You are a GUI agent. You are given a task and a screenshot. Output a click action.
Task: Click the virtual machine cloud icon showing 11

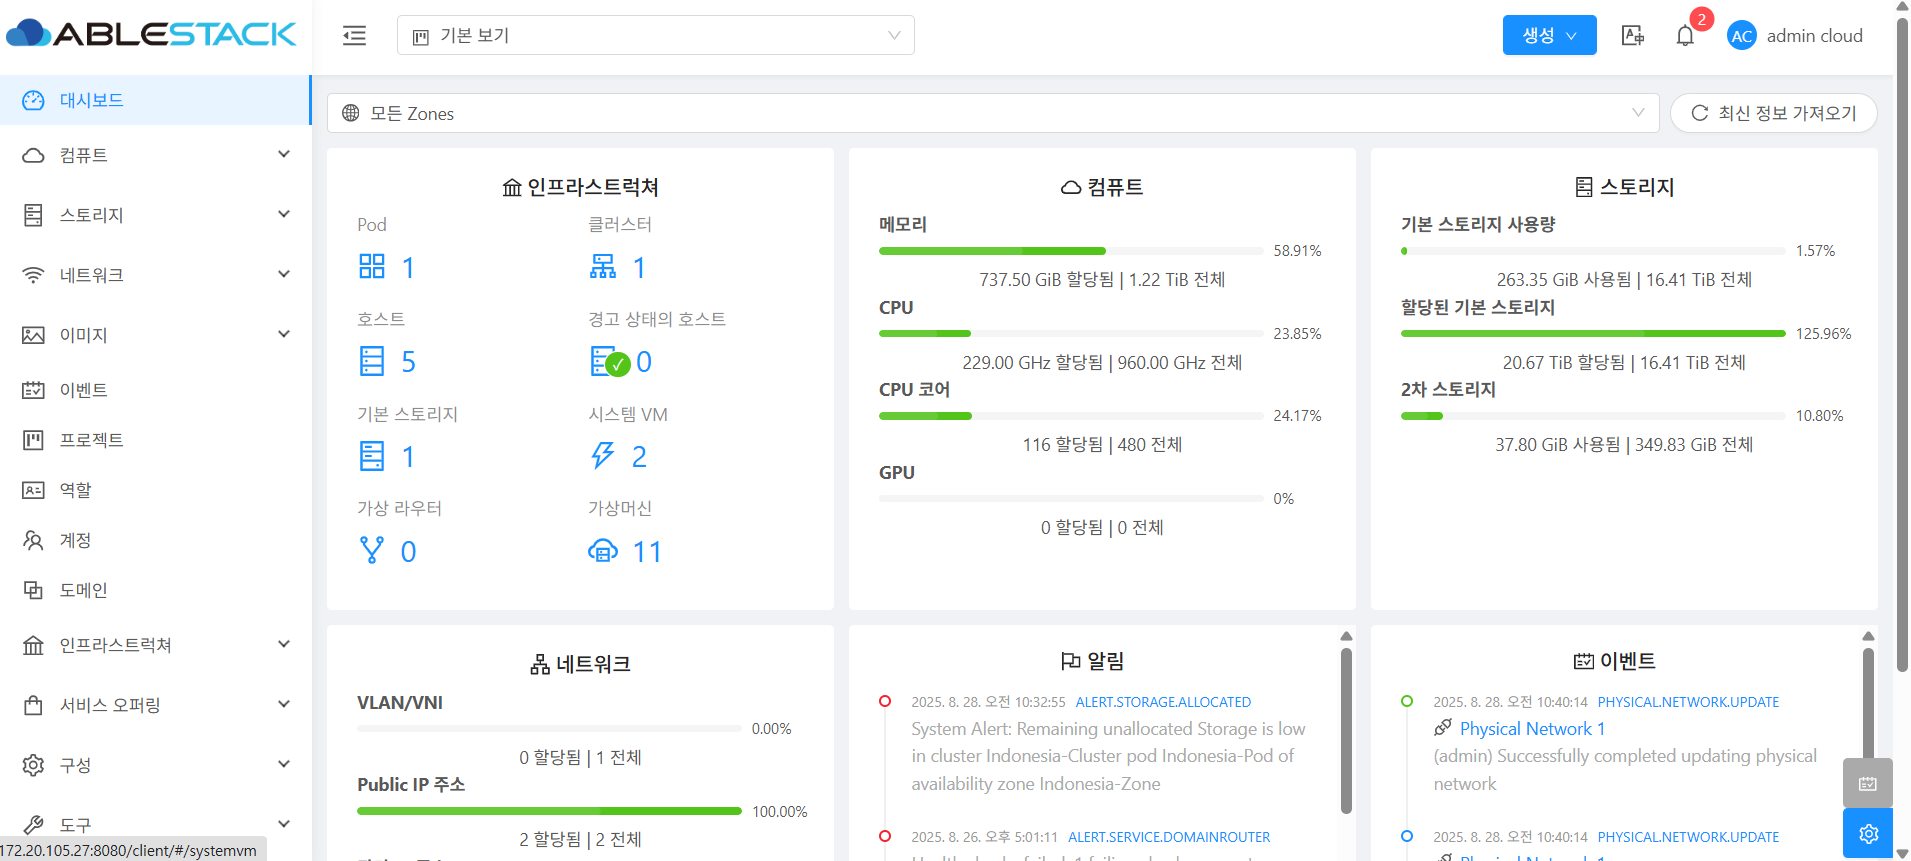603,551
